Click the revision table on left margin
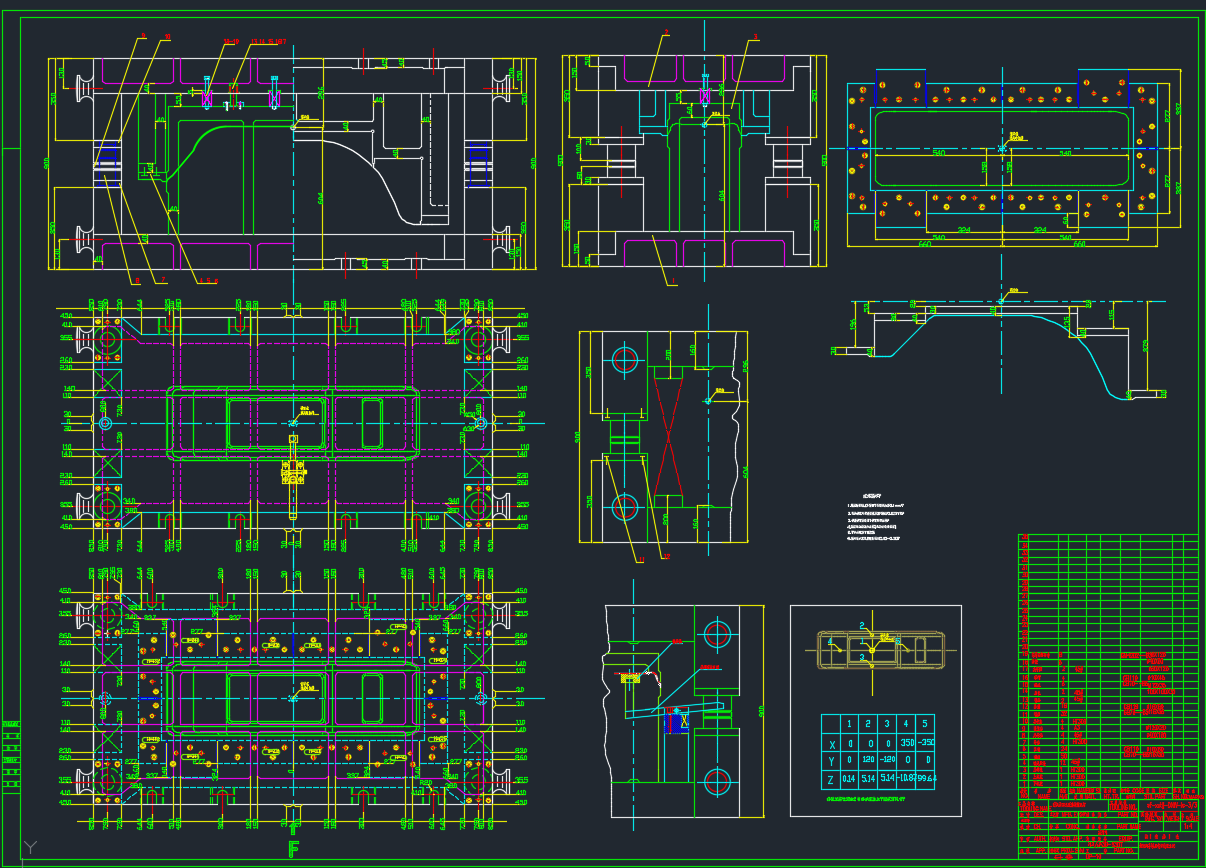 (x=11, y=755)
